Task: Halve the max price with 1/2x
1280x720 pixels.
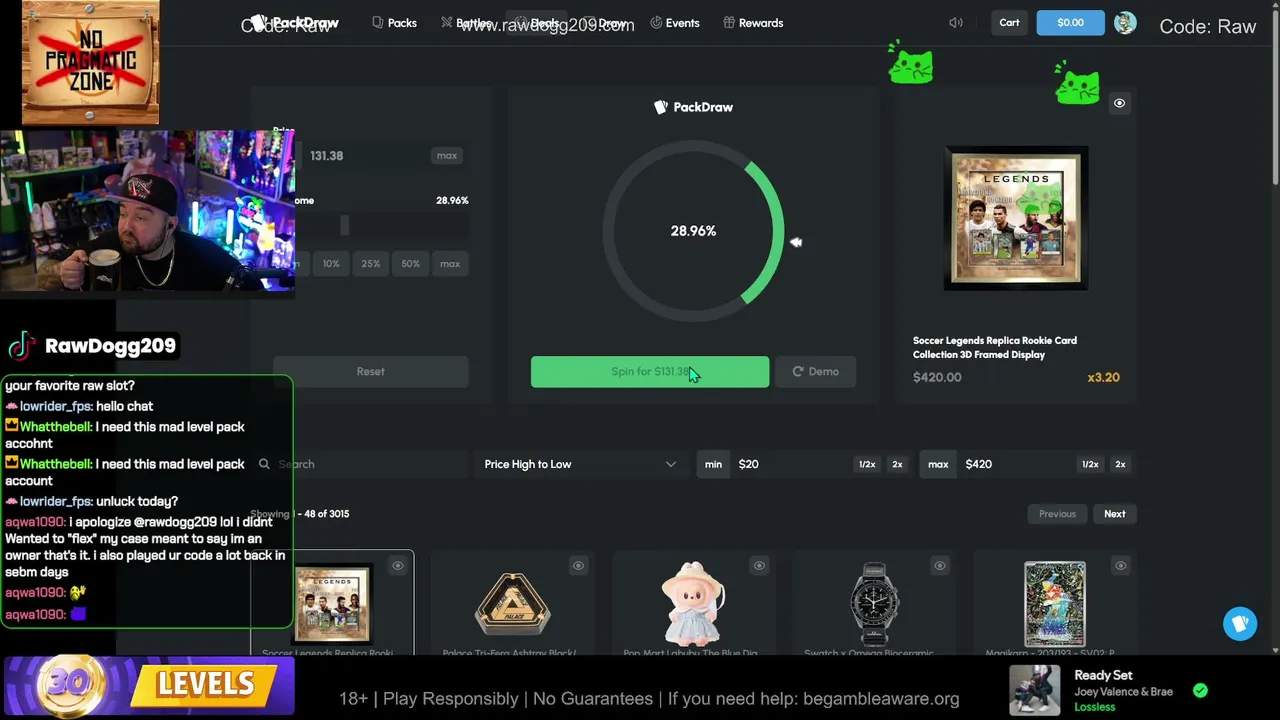Action: [1090, 464]
